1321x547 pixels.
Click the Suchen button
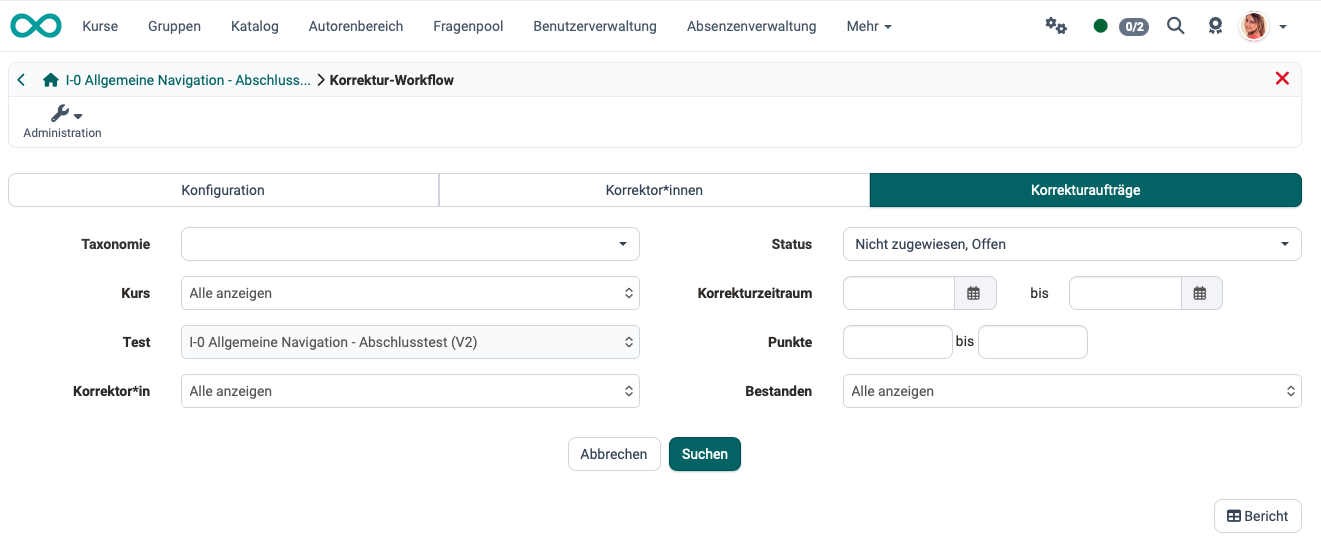[705, 454]
